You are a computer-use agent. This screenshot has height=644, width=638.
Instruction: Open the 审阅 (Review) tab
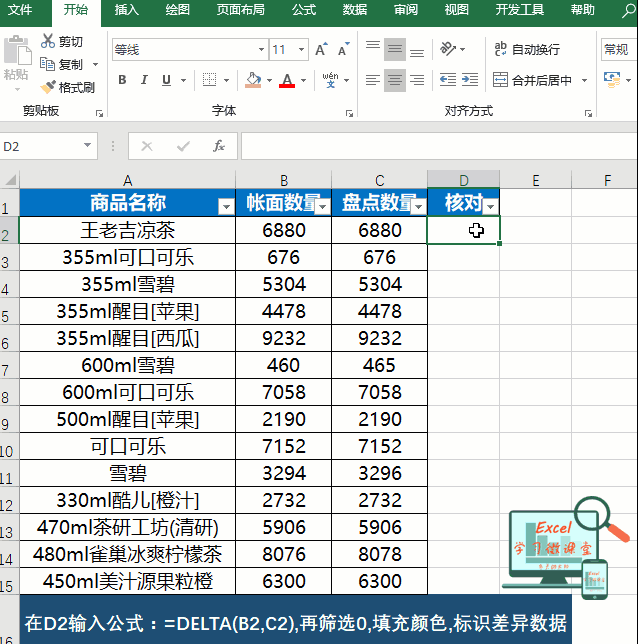coord(406,9)
